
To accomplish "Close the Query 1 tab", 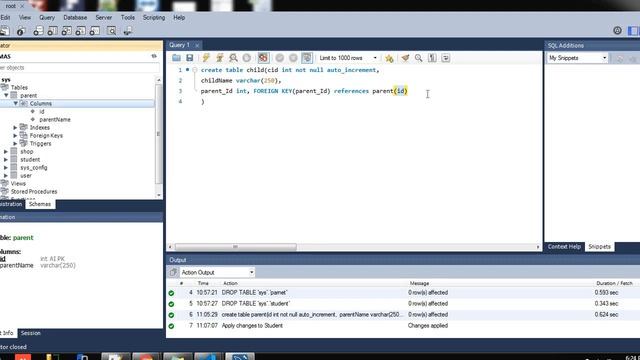I will [x=197, y=45].
